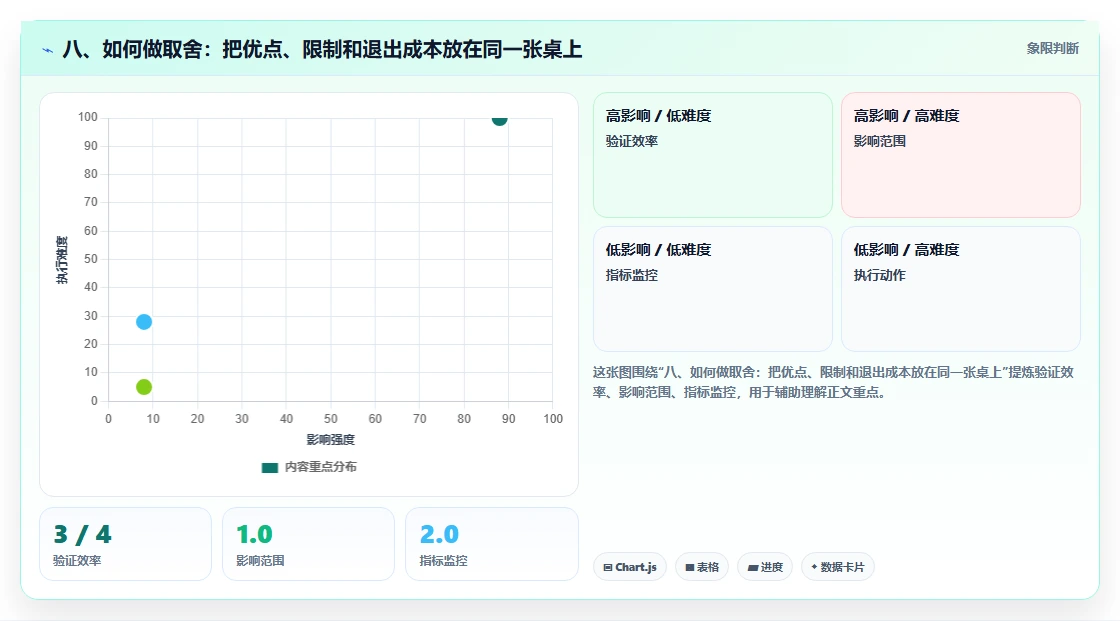Image resolution: width=1120 pixels, height=621 pixels.
Task: Click the 指标监控 text in the quadrant card
Action: point(632,275)
